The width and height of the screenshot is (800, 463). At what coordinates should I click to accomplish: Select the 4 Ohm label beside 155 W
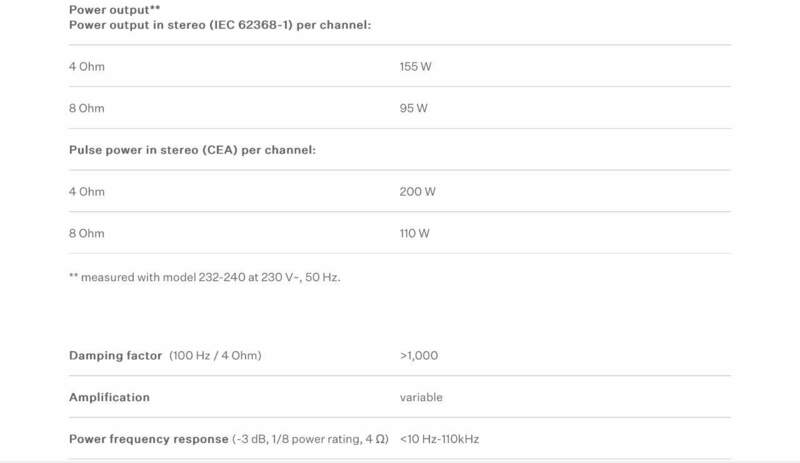(x=87, y=66)
